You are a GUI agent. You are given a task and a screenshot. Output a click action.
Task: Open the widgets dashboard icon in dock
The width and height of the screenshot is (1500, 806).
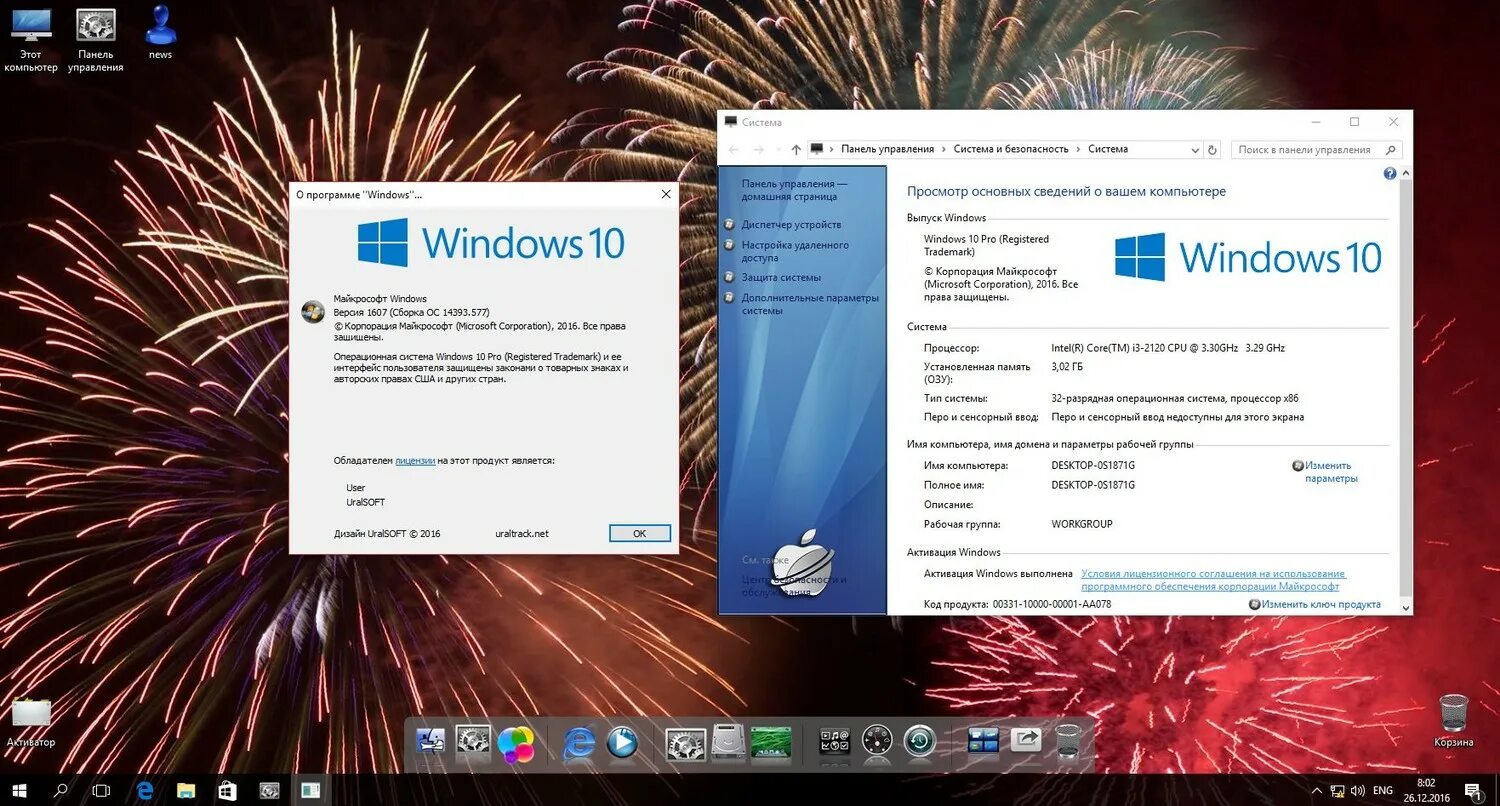pos(834,743)
